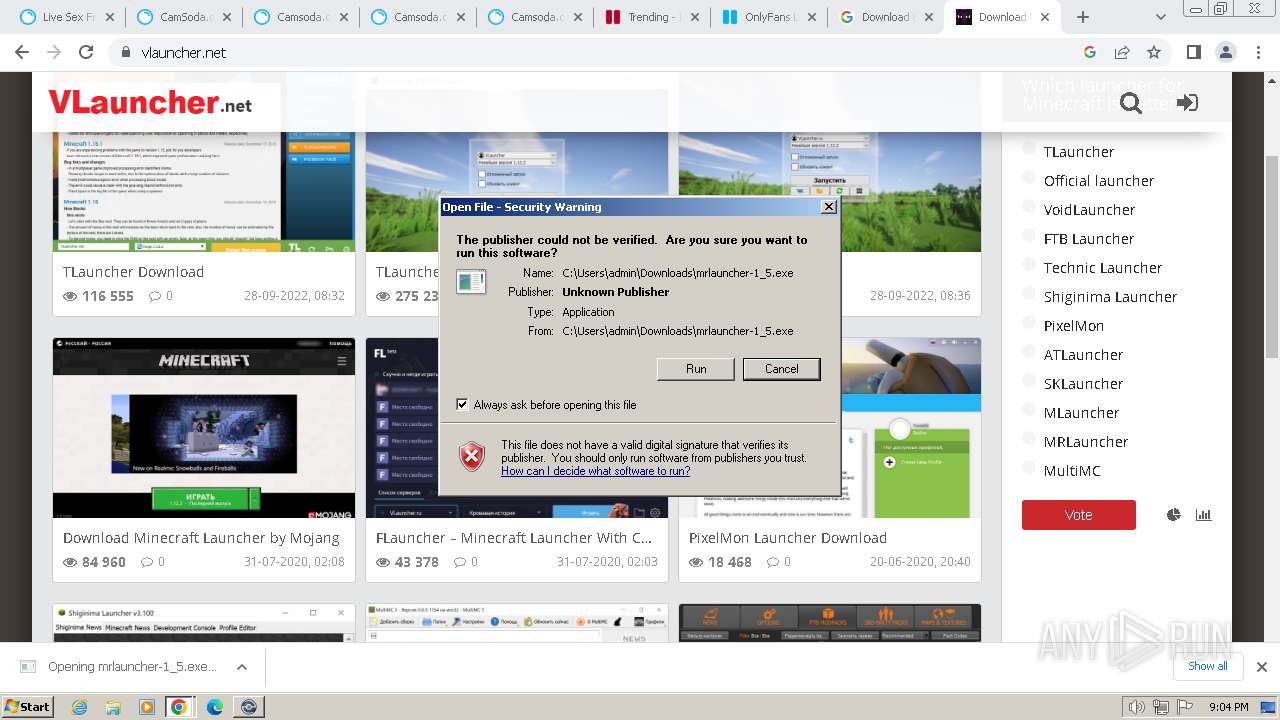
Task: Select MRLauncher poll option
Action: coord(1029,439)
